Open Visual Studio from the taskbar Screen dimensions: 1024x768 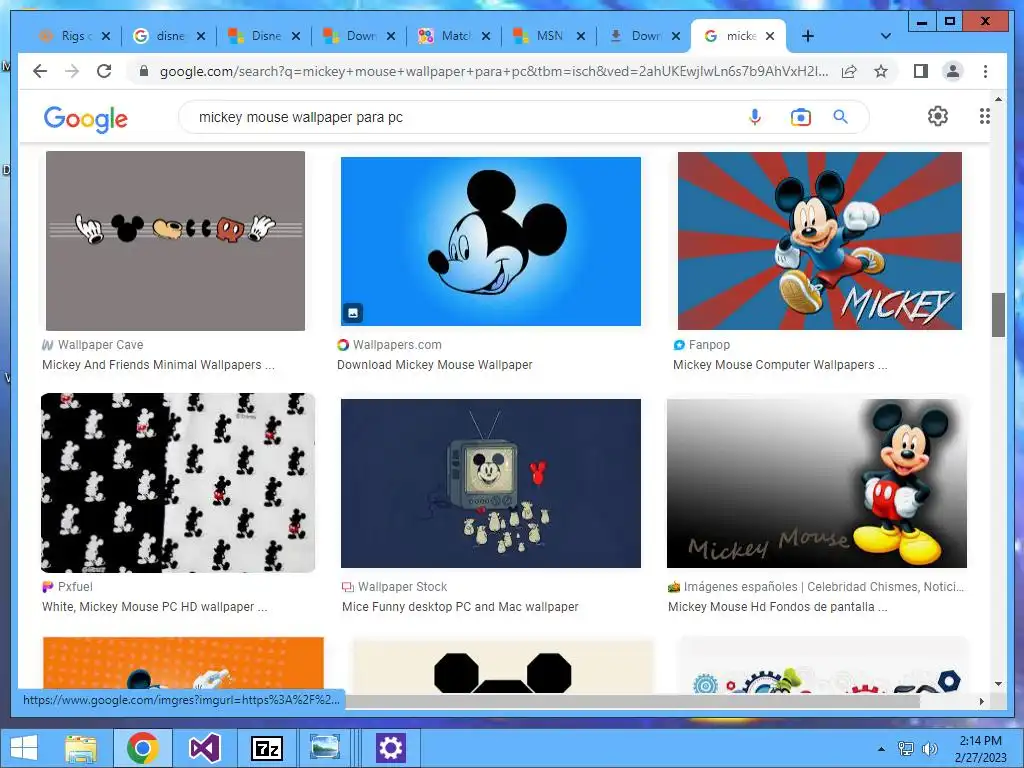point(204,748)
